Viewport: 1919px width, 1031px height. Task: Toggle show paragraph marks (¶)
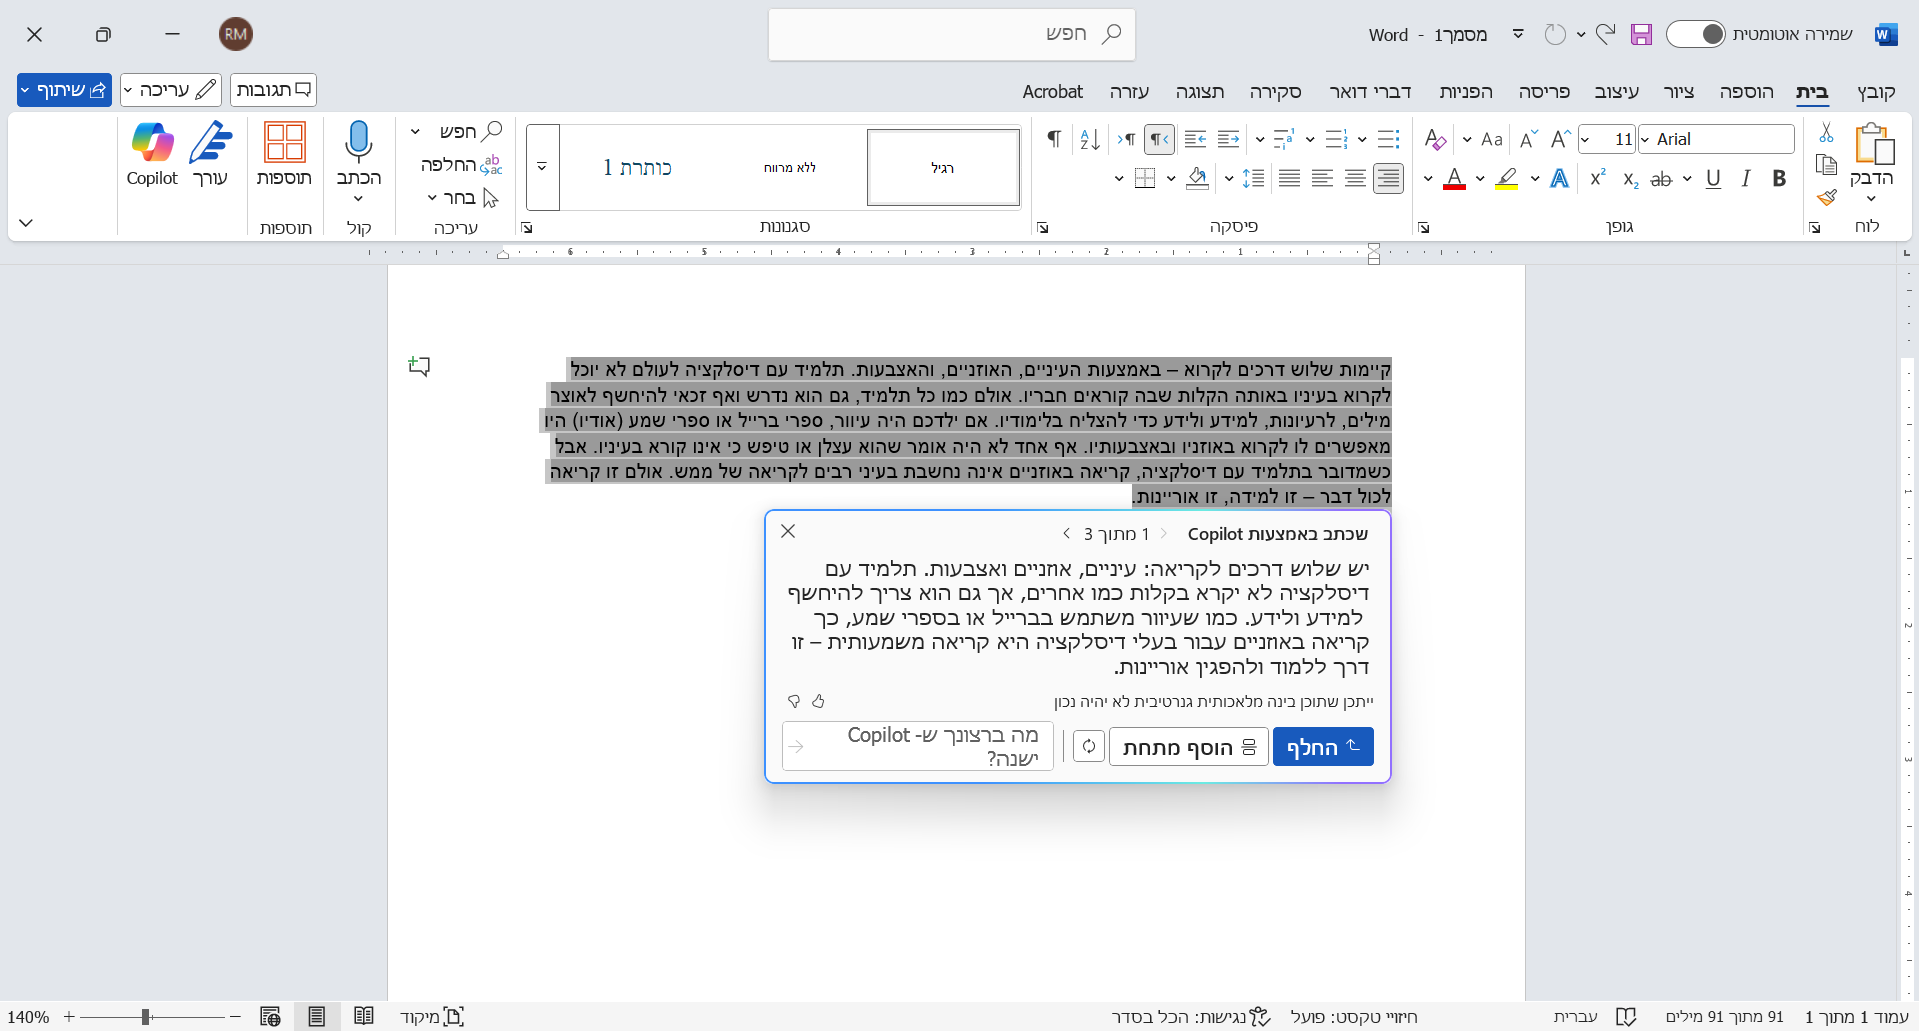pos(1053,139)
